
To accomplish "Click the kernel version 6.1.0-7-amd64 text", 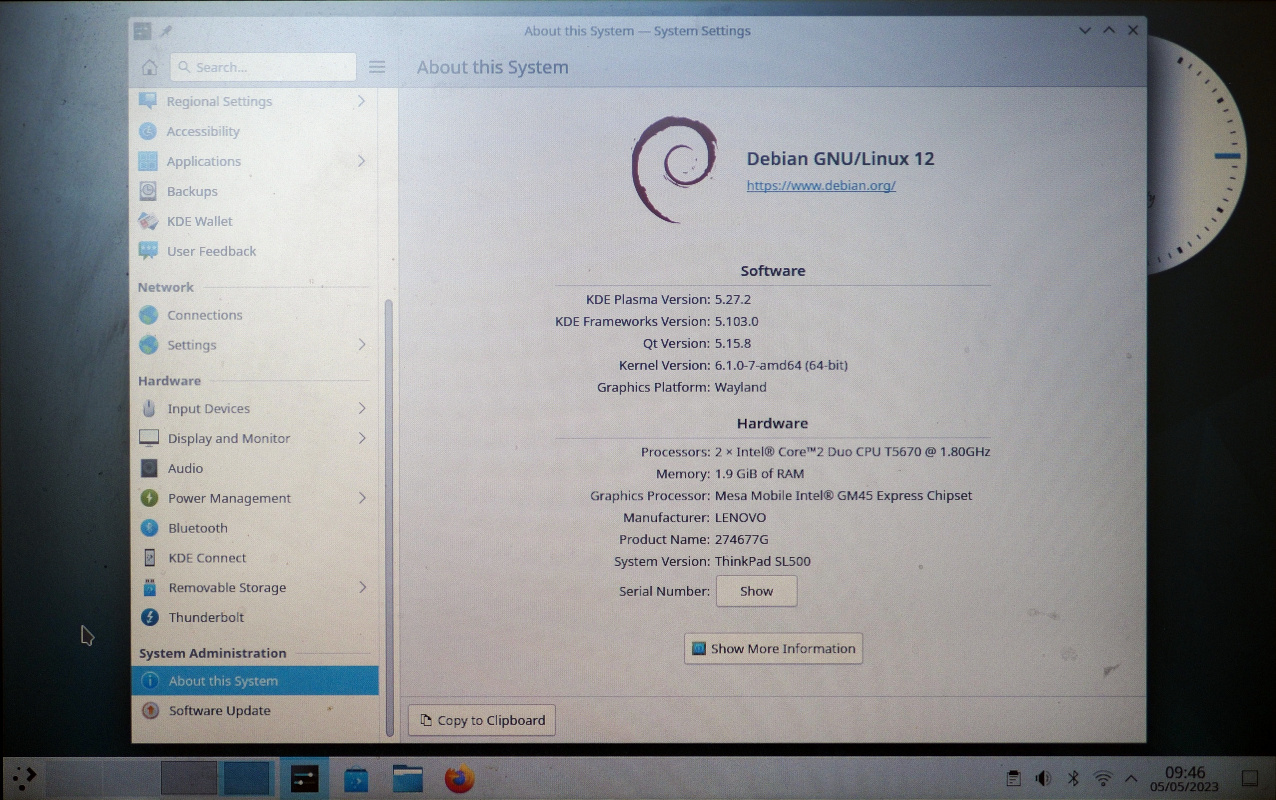I will click(x=781, y=365).
